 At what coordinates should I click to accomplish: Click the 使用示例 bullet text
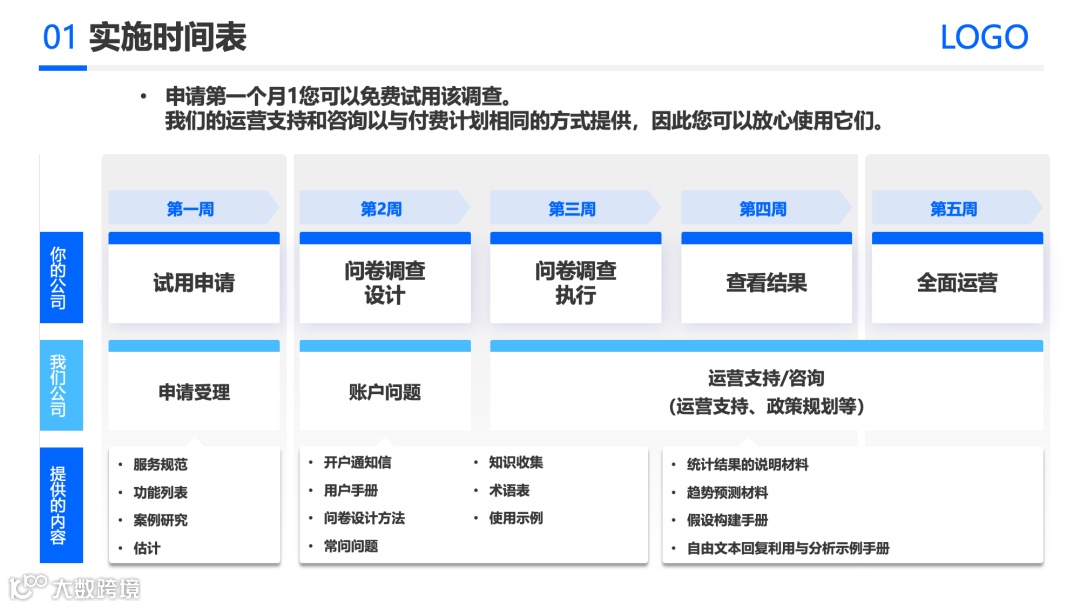tap(516, 518)
